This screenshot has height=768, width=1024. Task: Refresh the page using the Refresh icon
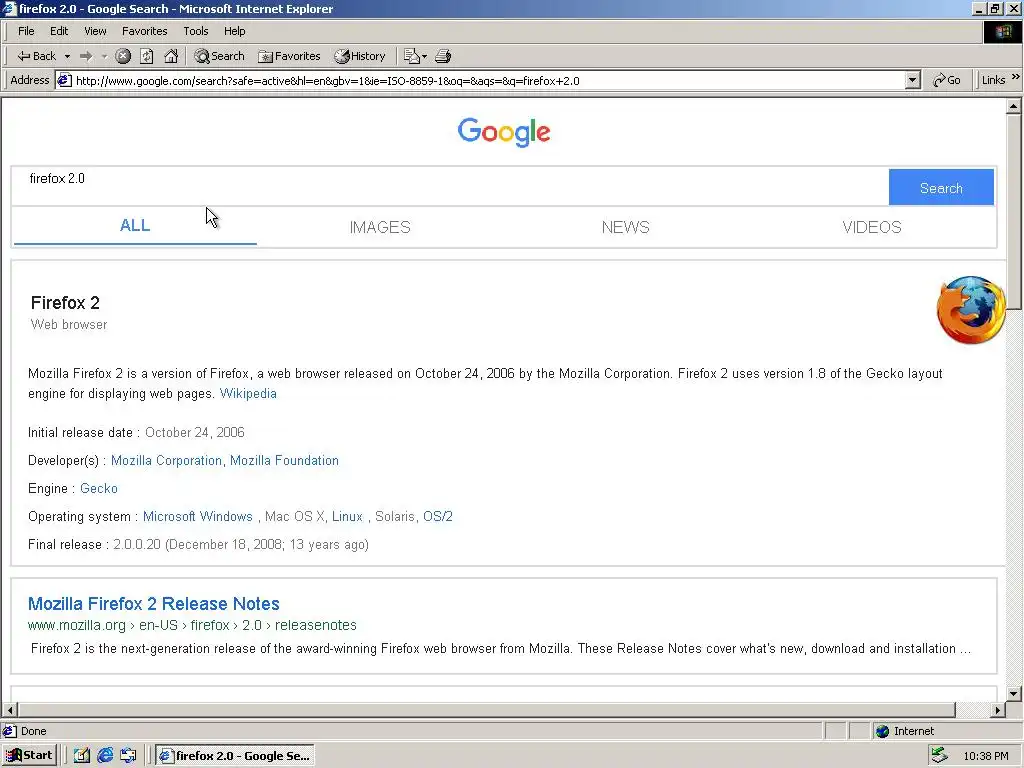[x=147, y=56]
